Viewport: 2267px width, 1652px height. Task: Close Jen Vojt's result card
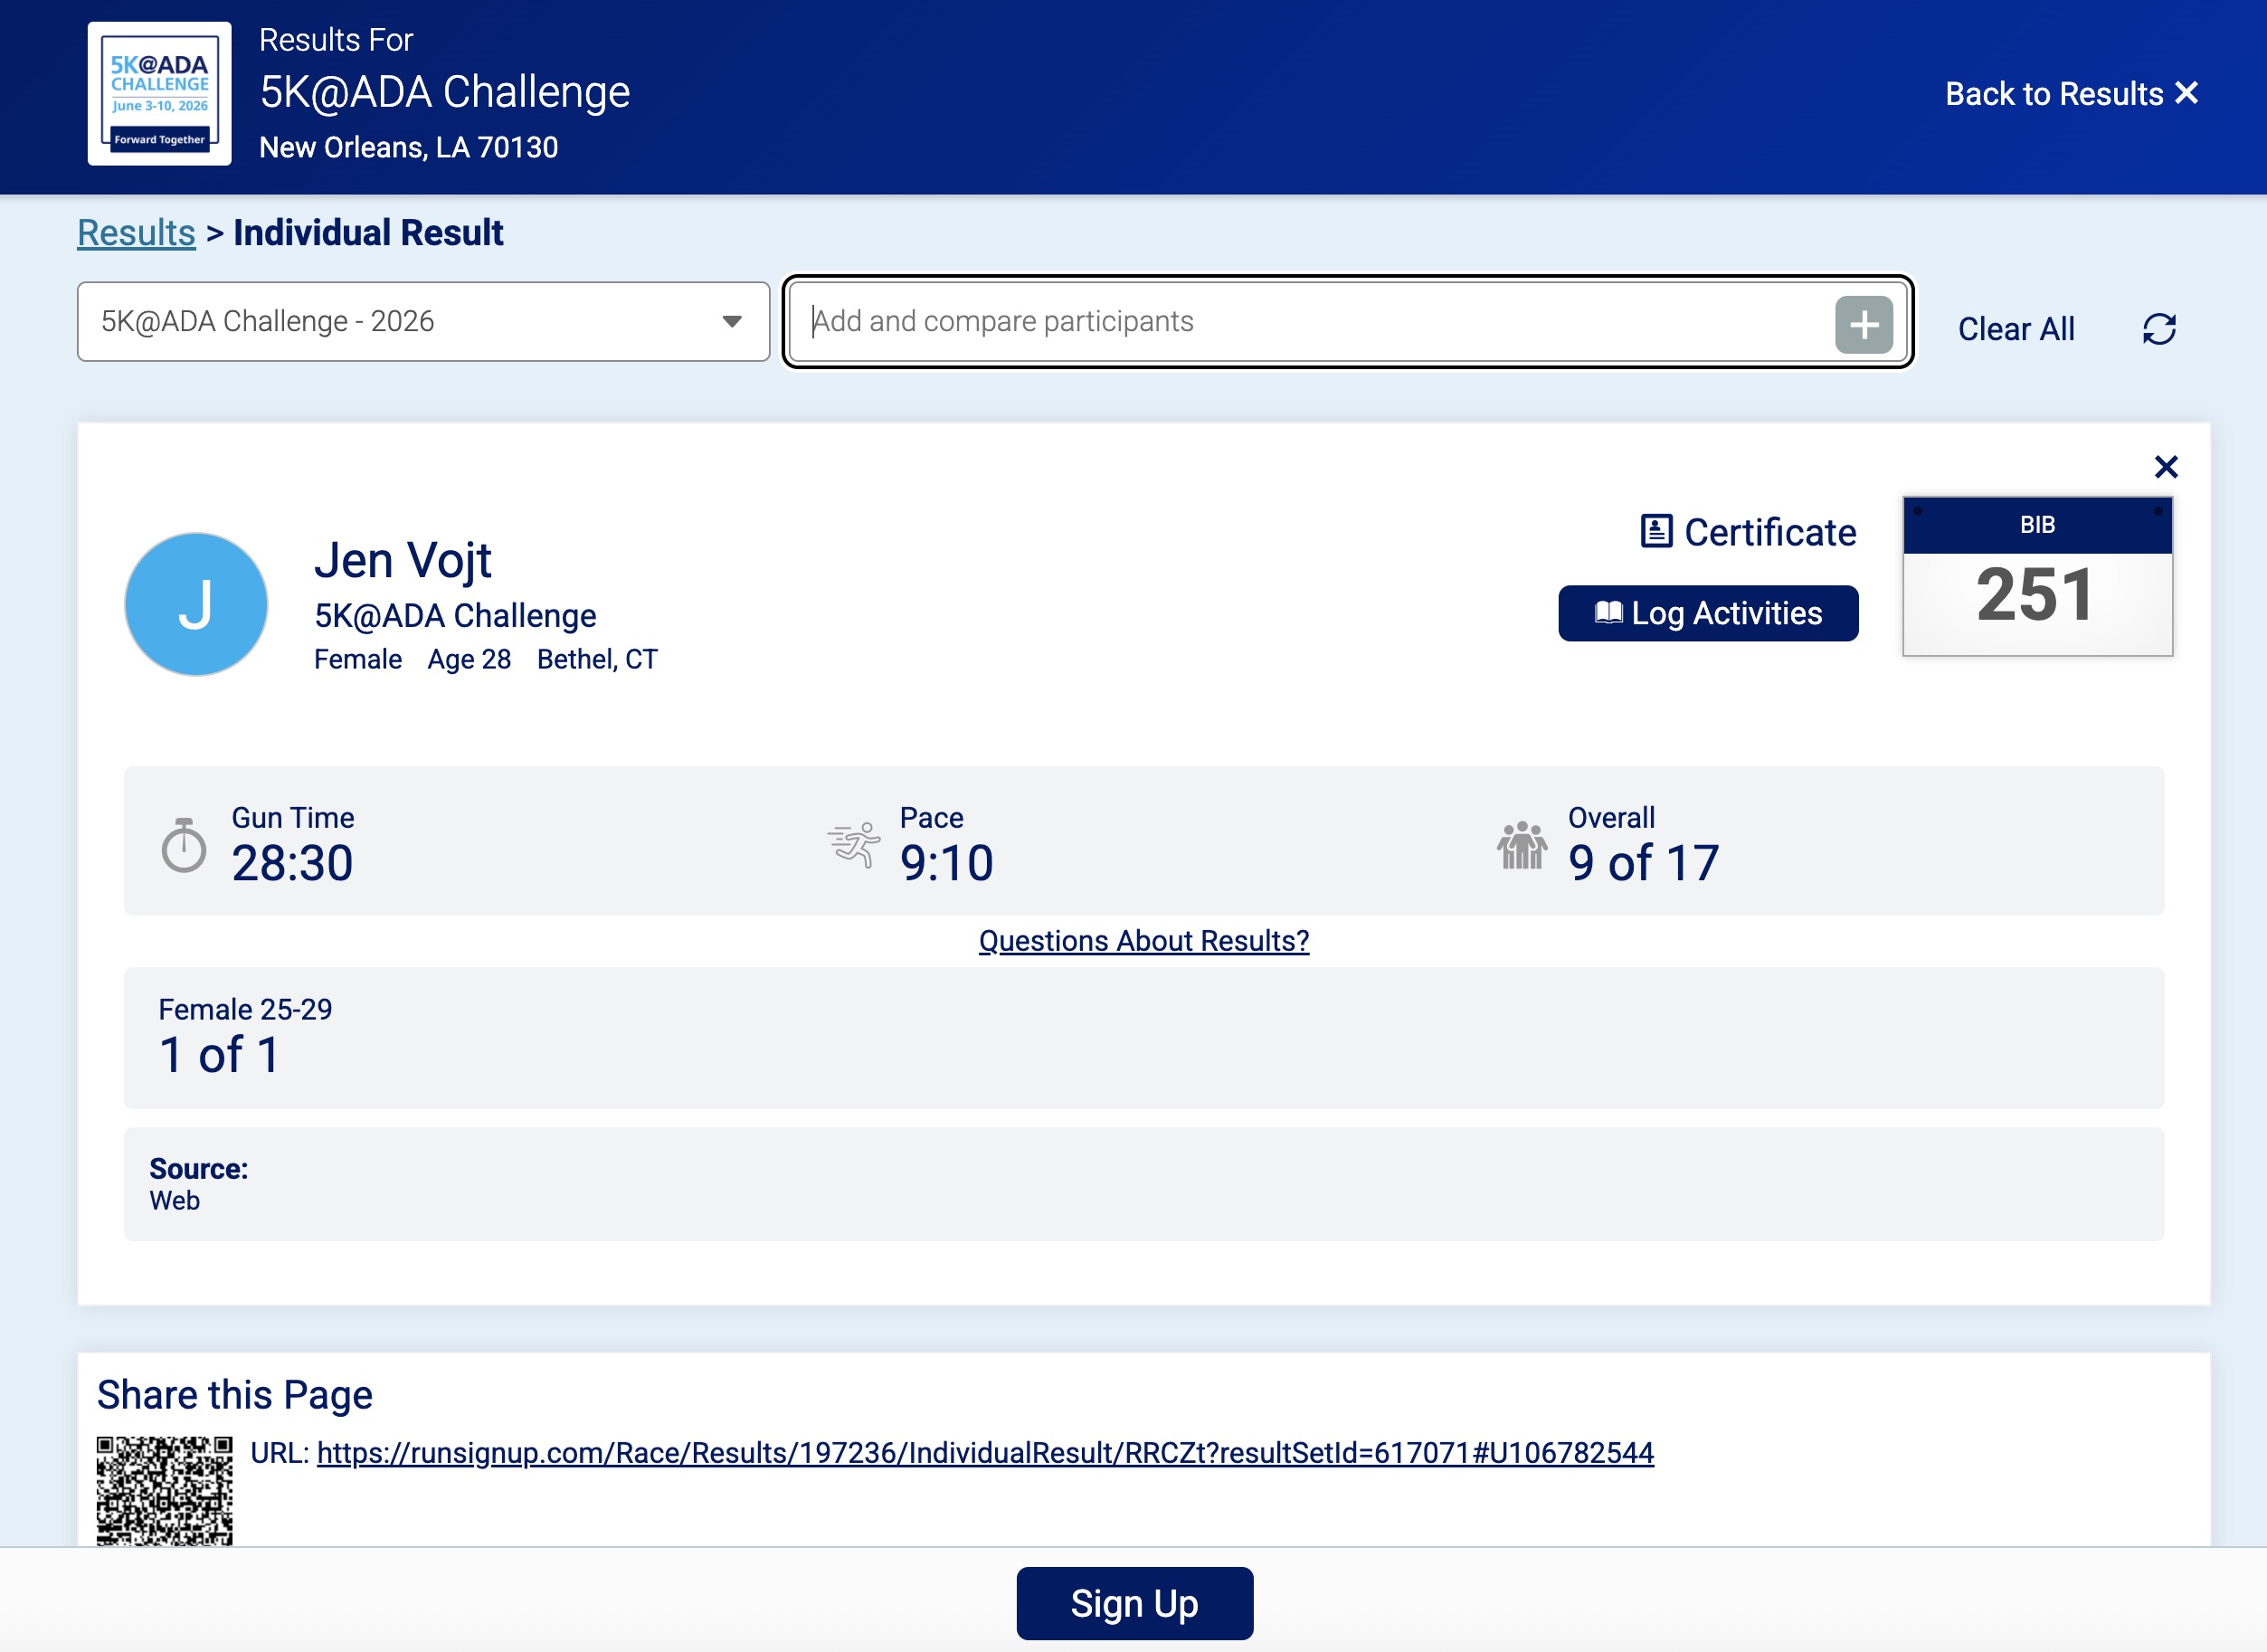click(x=2165, y=467)
